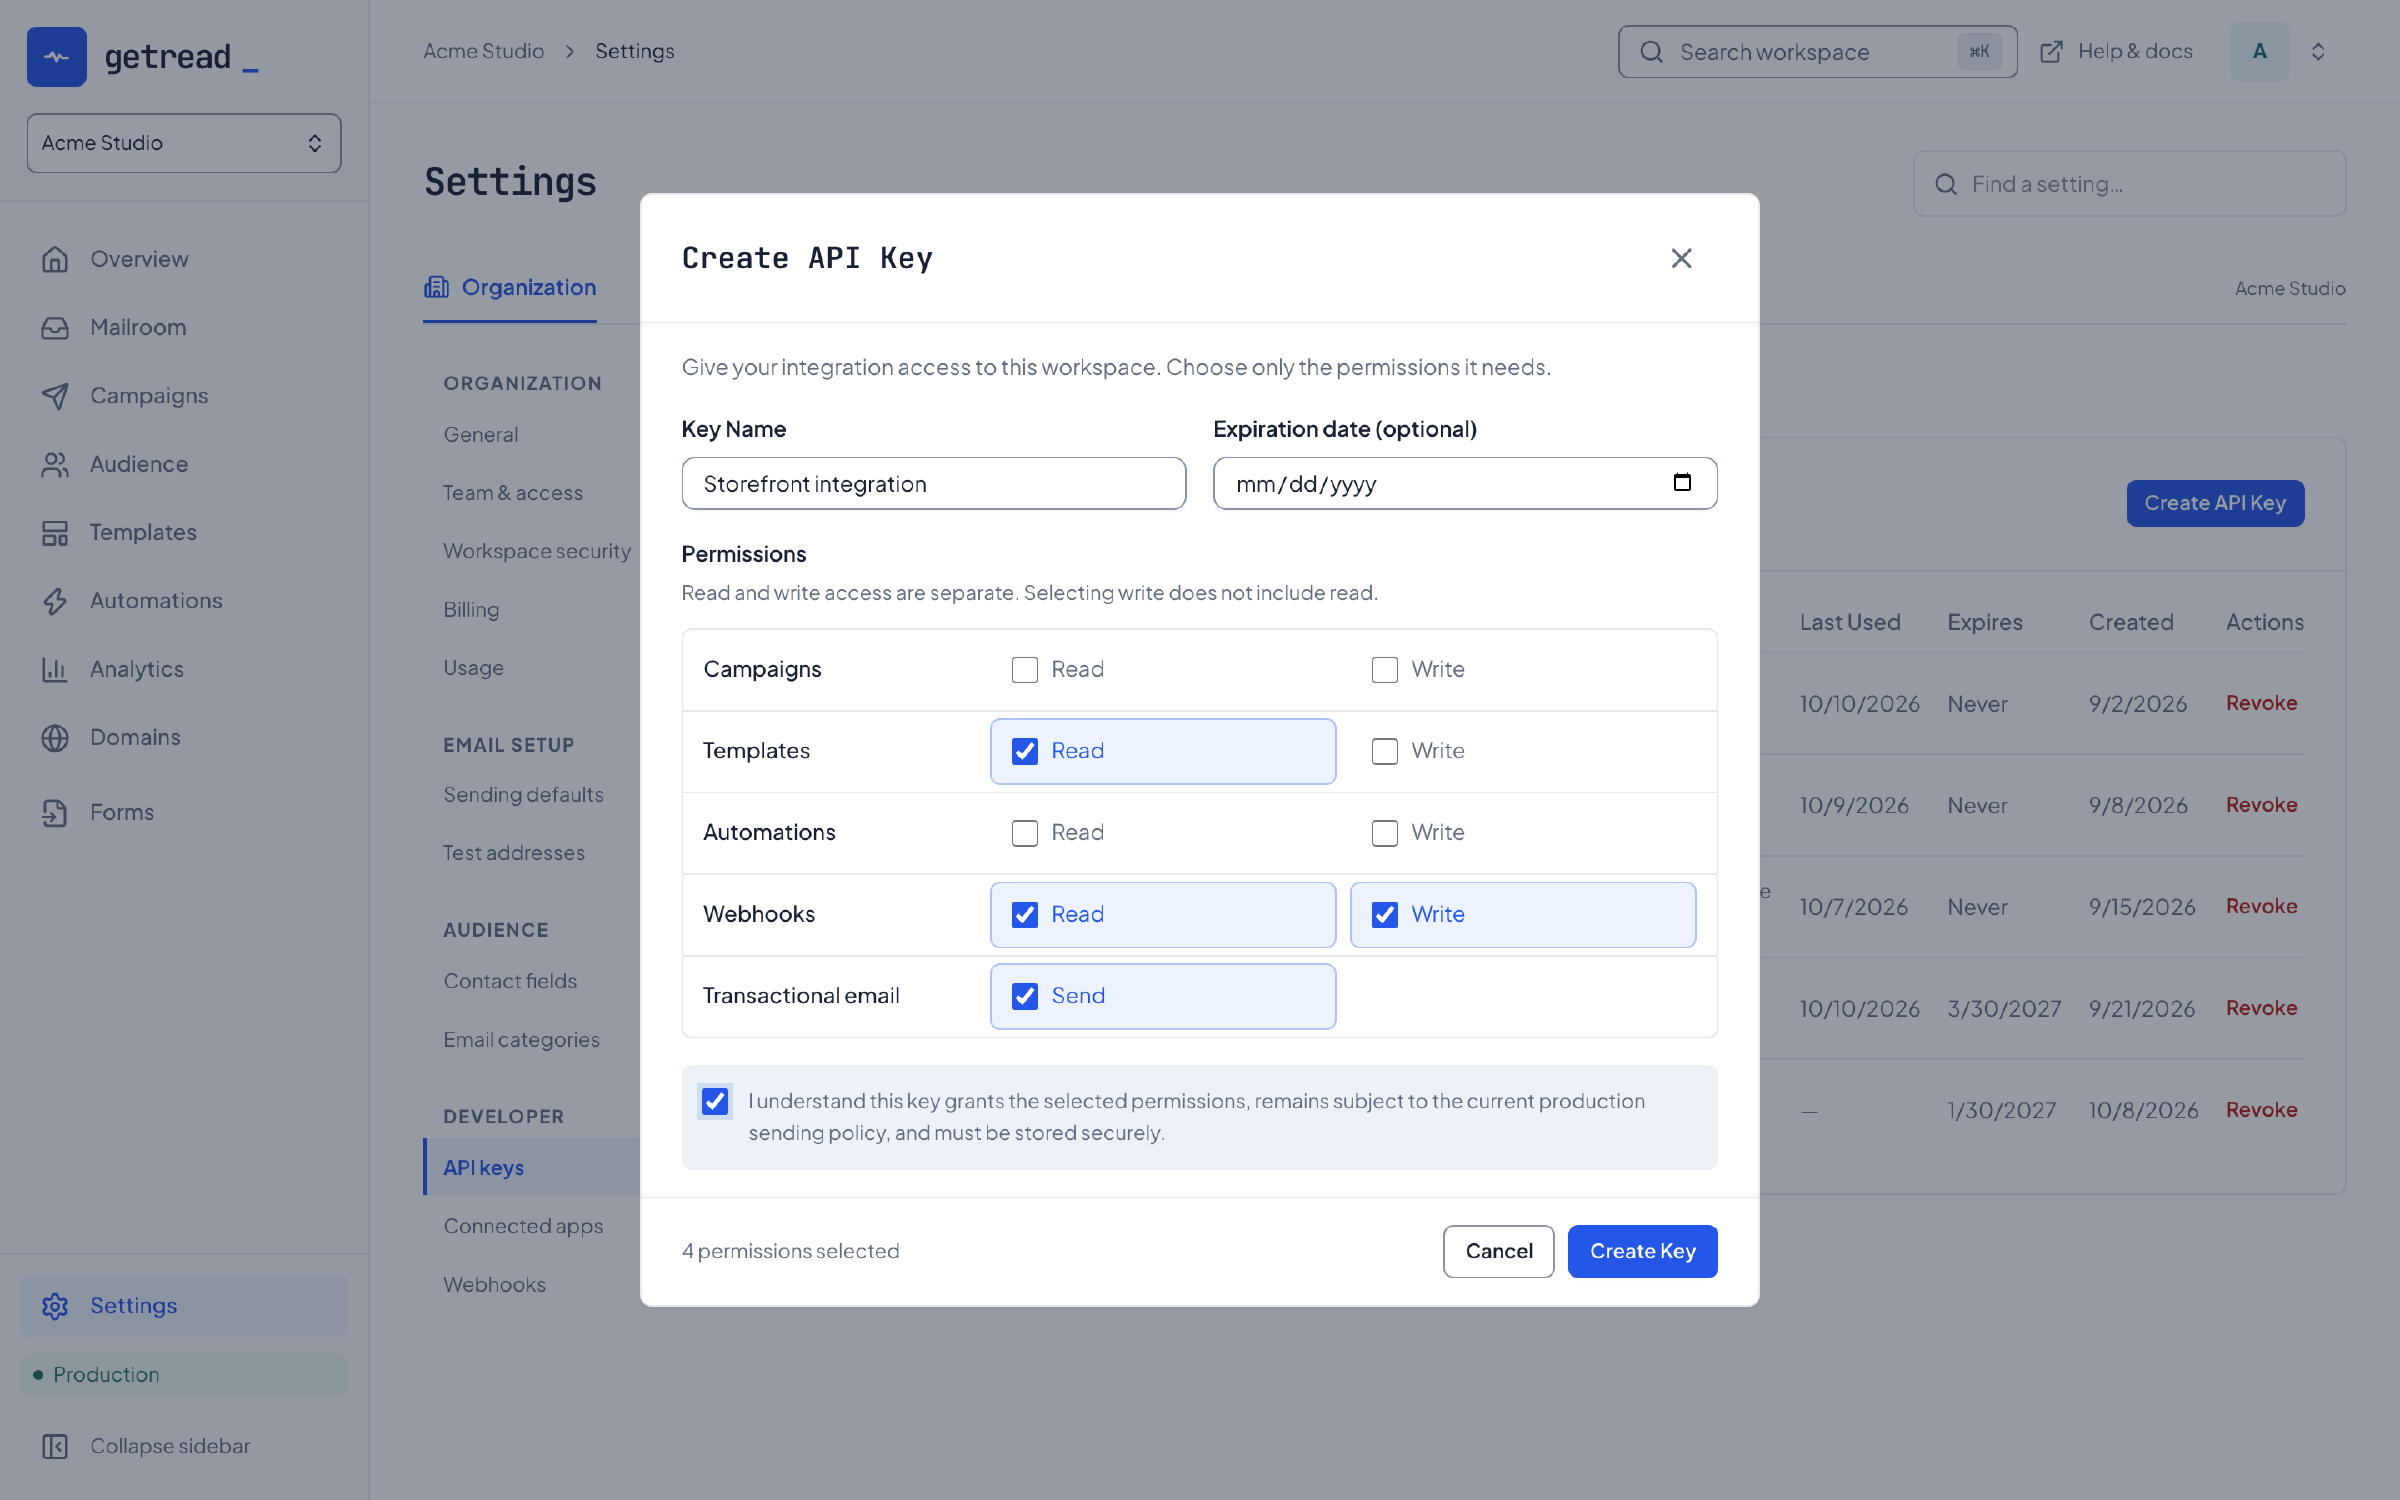
Task: Open Campaigns via its paper plane icon
Action: tap(55, 396)
